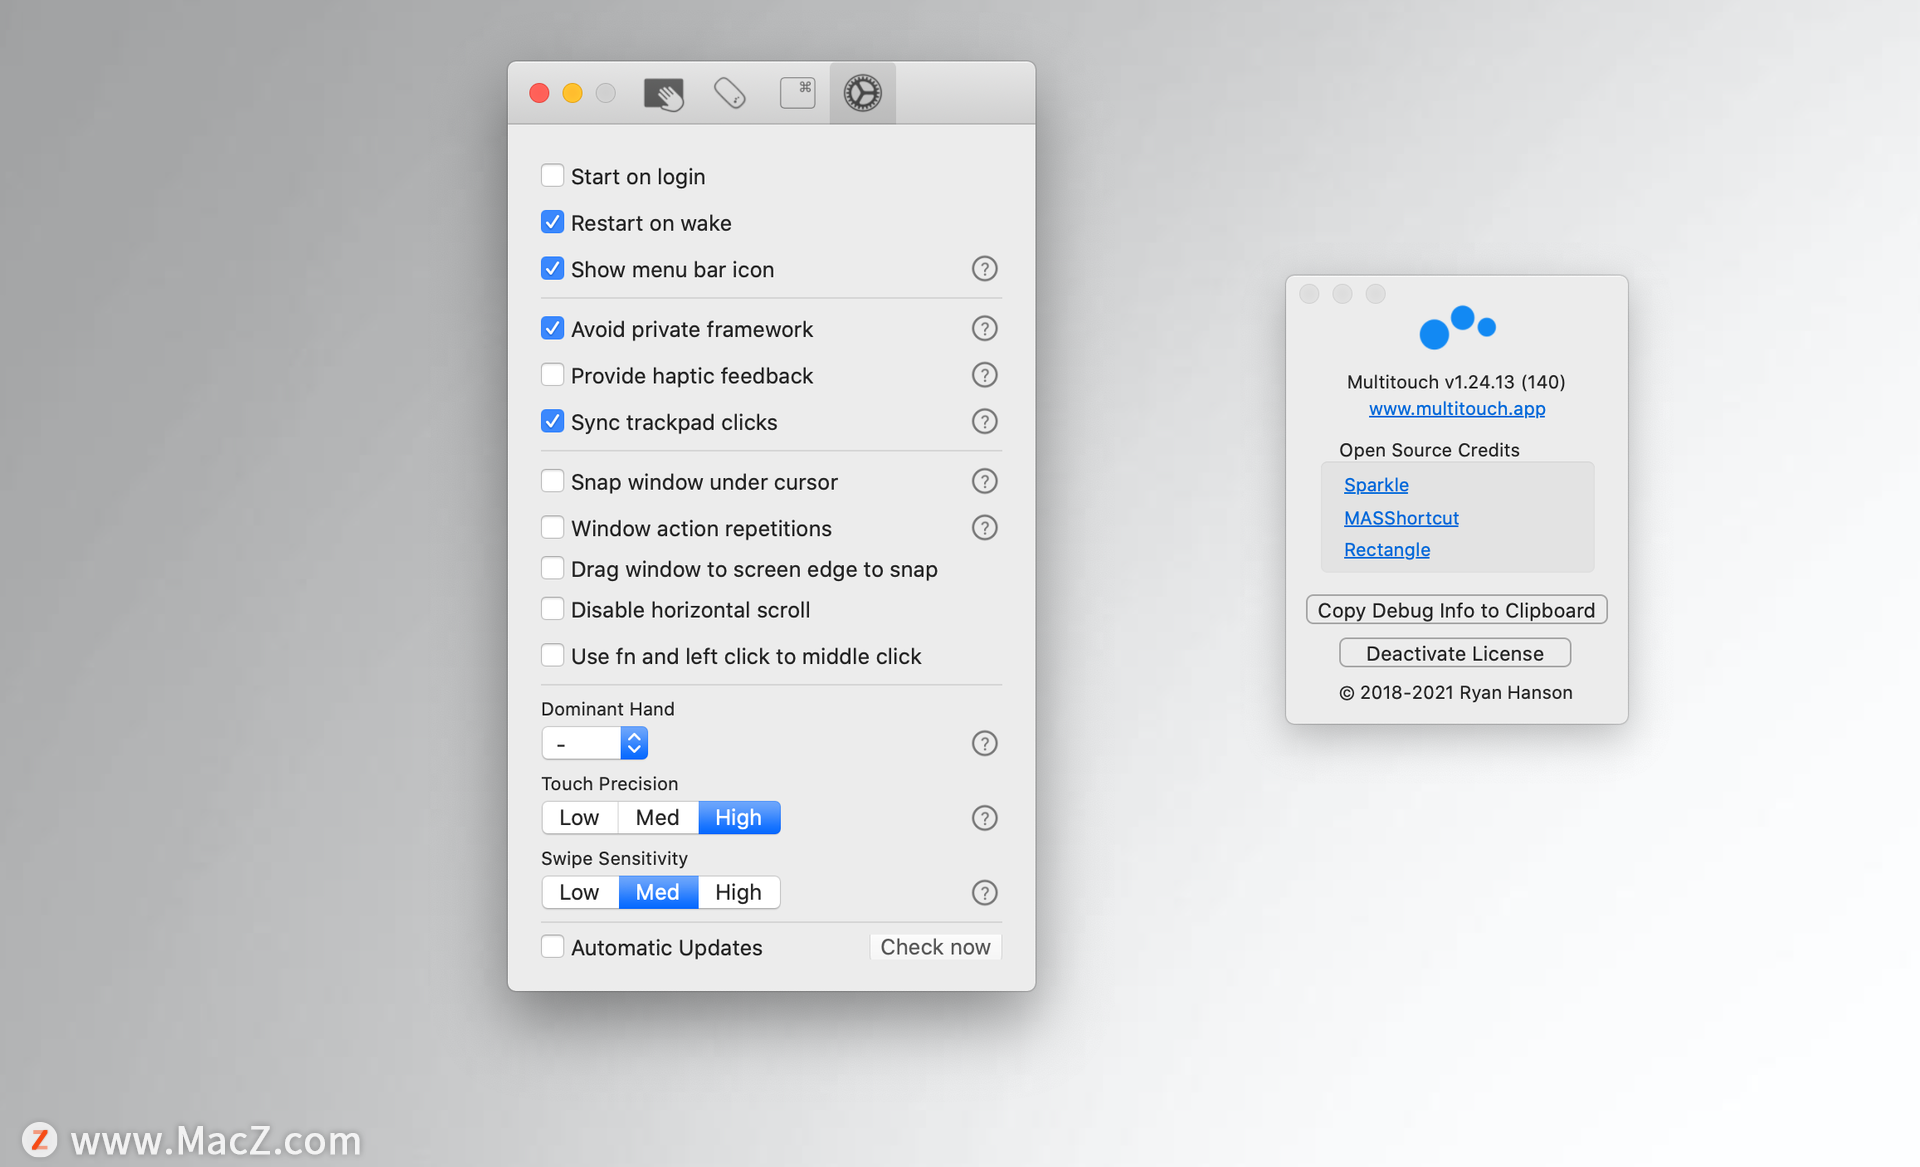
Task: Close the Multitouch preferences window
Action: point(539,93)
